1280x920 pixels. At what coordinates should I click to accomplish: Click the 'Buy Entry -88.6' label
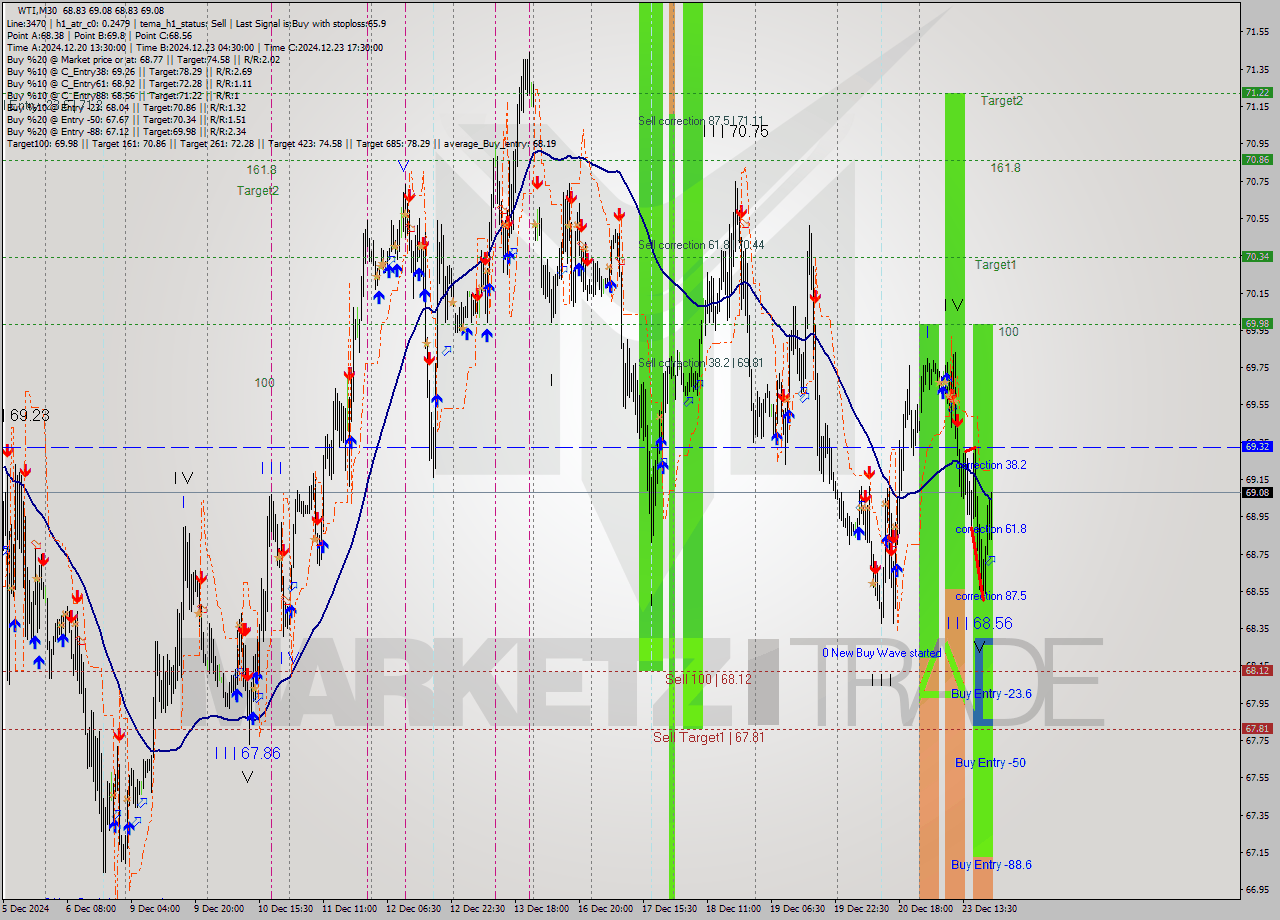coord(991,865)
